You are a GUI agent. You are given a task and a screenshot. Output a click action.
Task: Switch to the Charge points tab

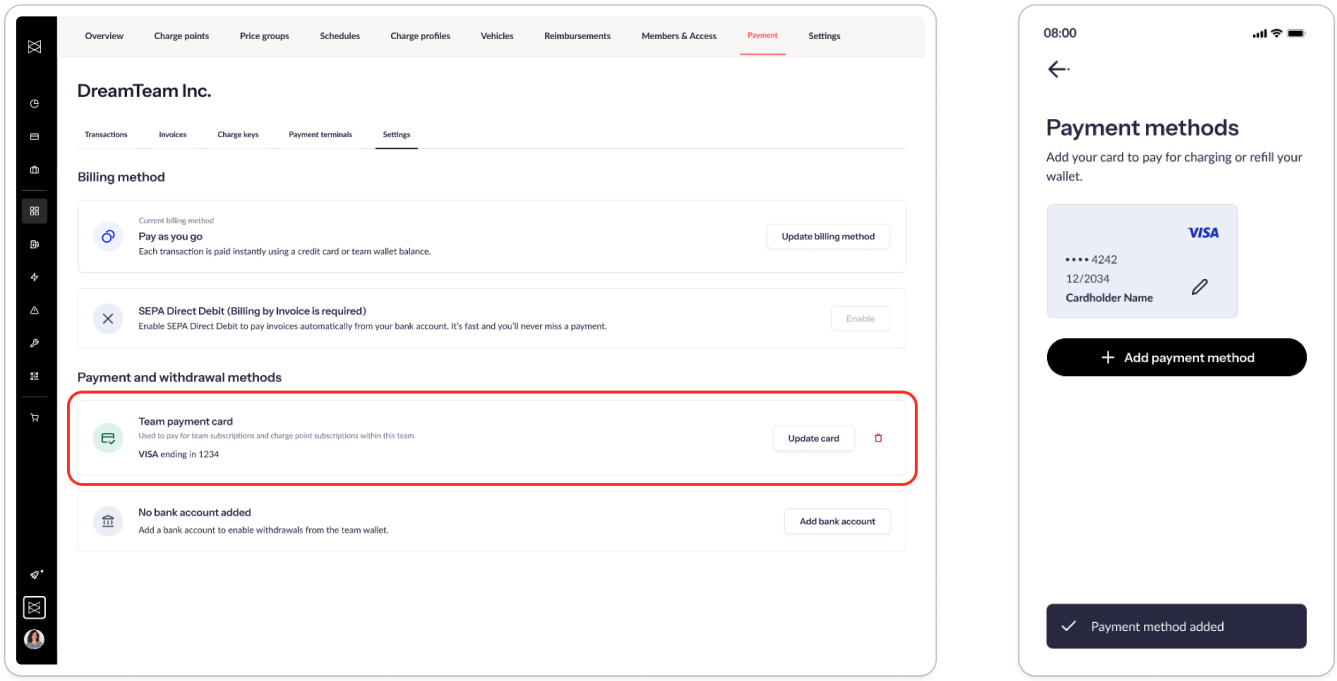[182, 36]
